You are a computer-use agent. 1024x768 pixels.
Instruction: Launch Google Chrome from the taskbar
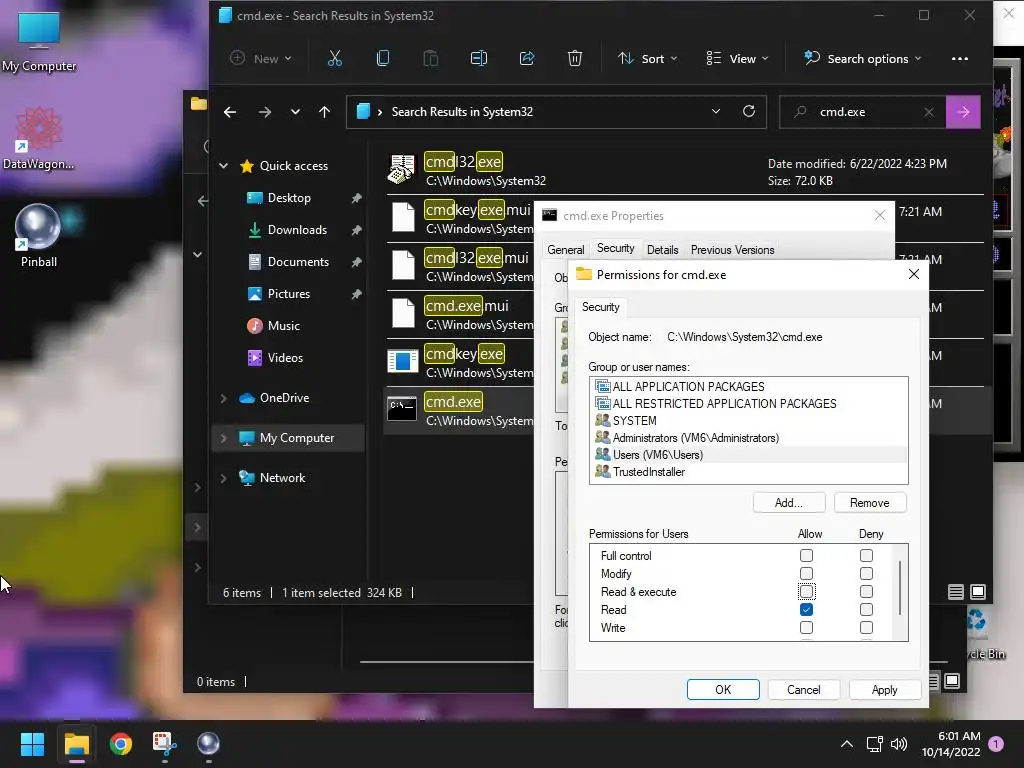(120, 744)
